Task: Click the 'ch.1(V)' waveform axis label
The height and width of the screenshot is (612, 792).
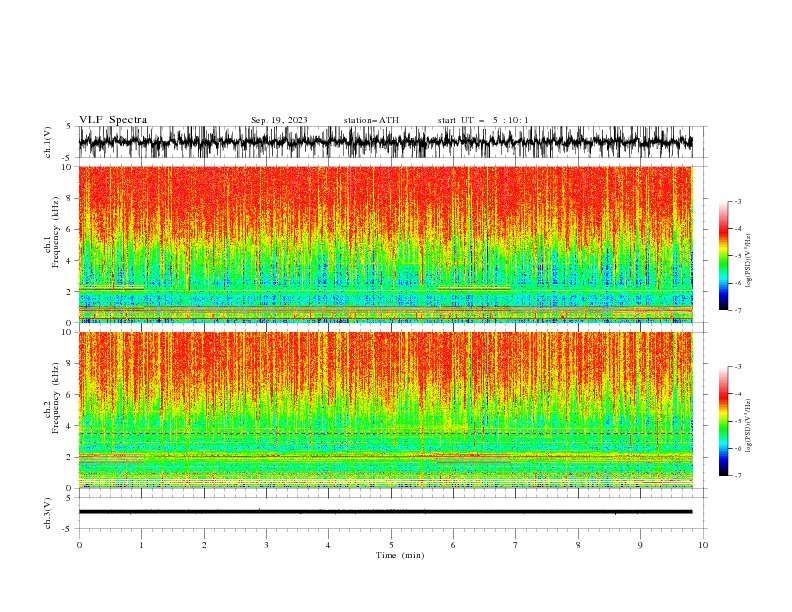Action: click(x=48, y=142)
